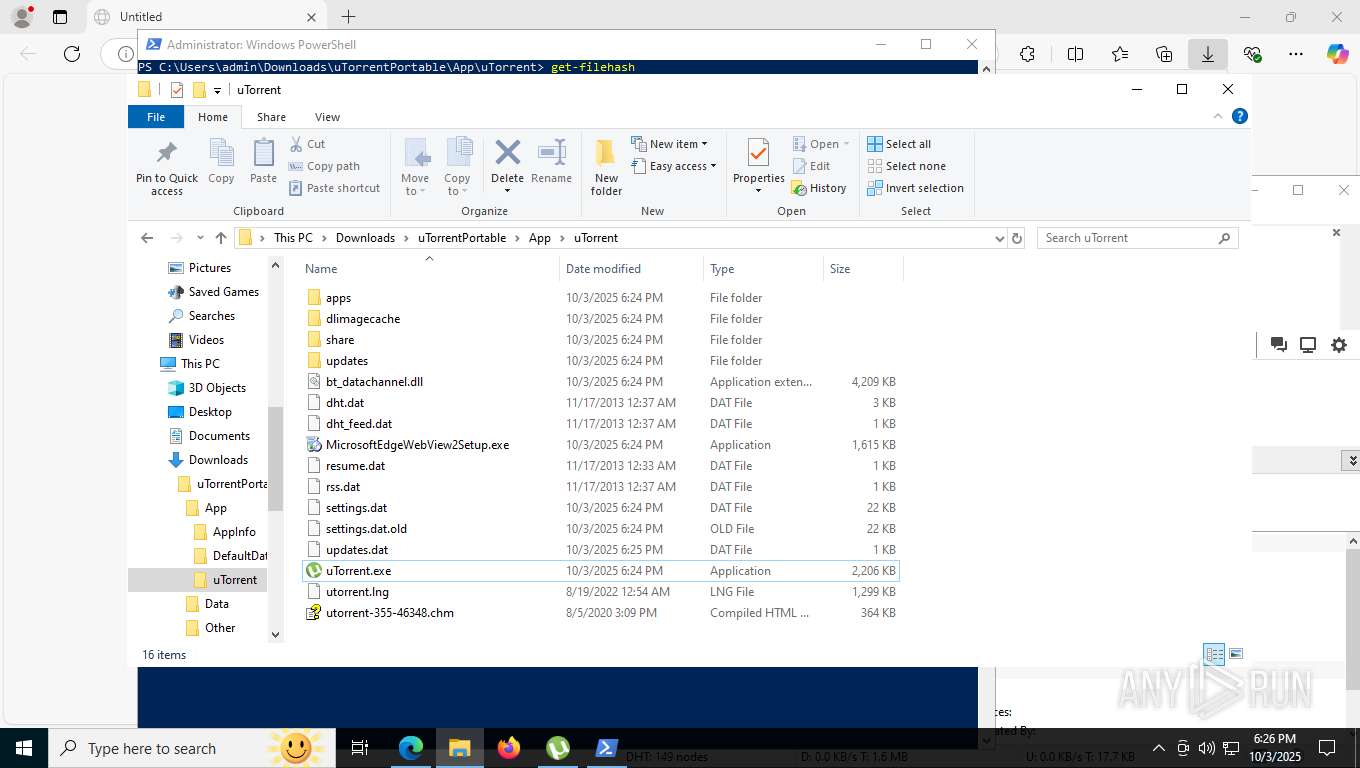The width and height of the screenshot is (1360, 768).
Task: Cut the selected file
Action: (307, 144)
